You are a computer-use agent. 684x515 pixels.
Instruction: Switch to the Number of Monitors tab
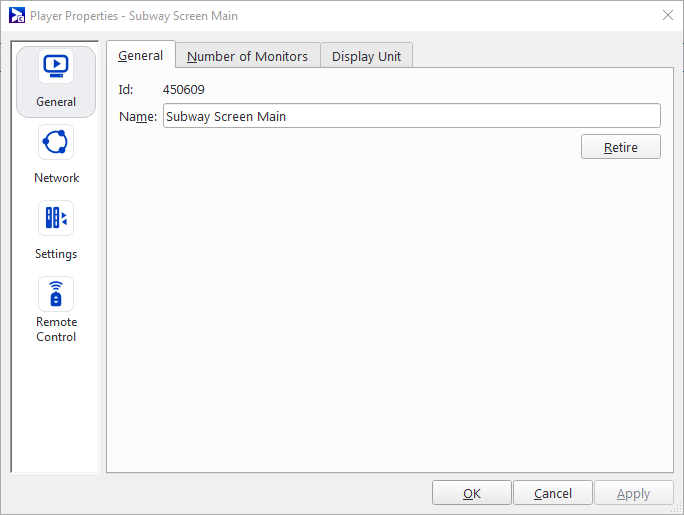(x=247, y=57)
